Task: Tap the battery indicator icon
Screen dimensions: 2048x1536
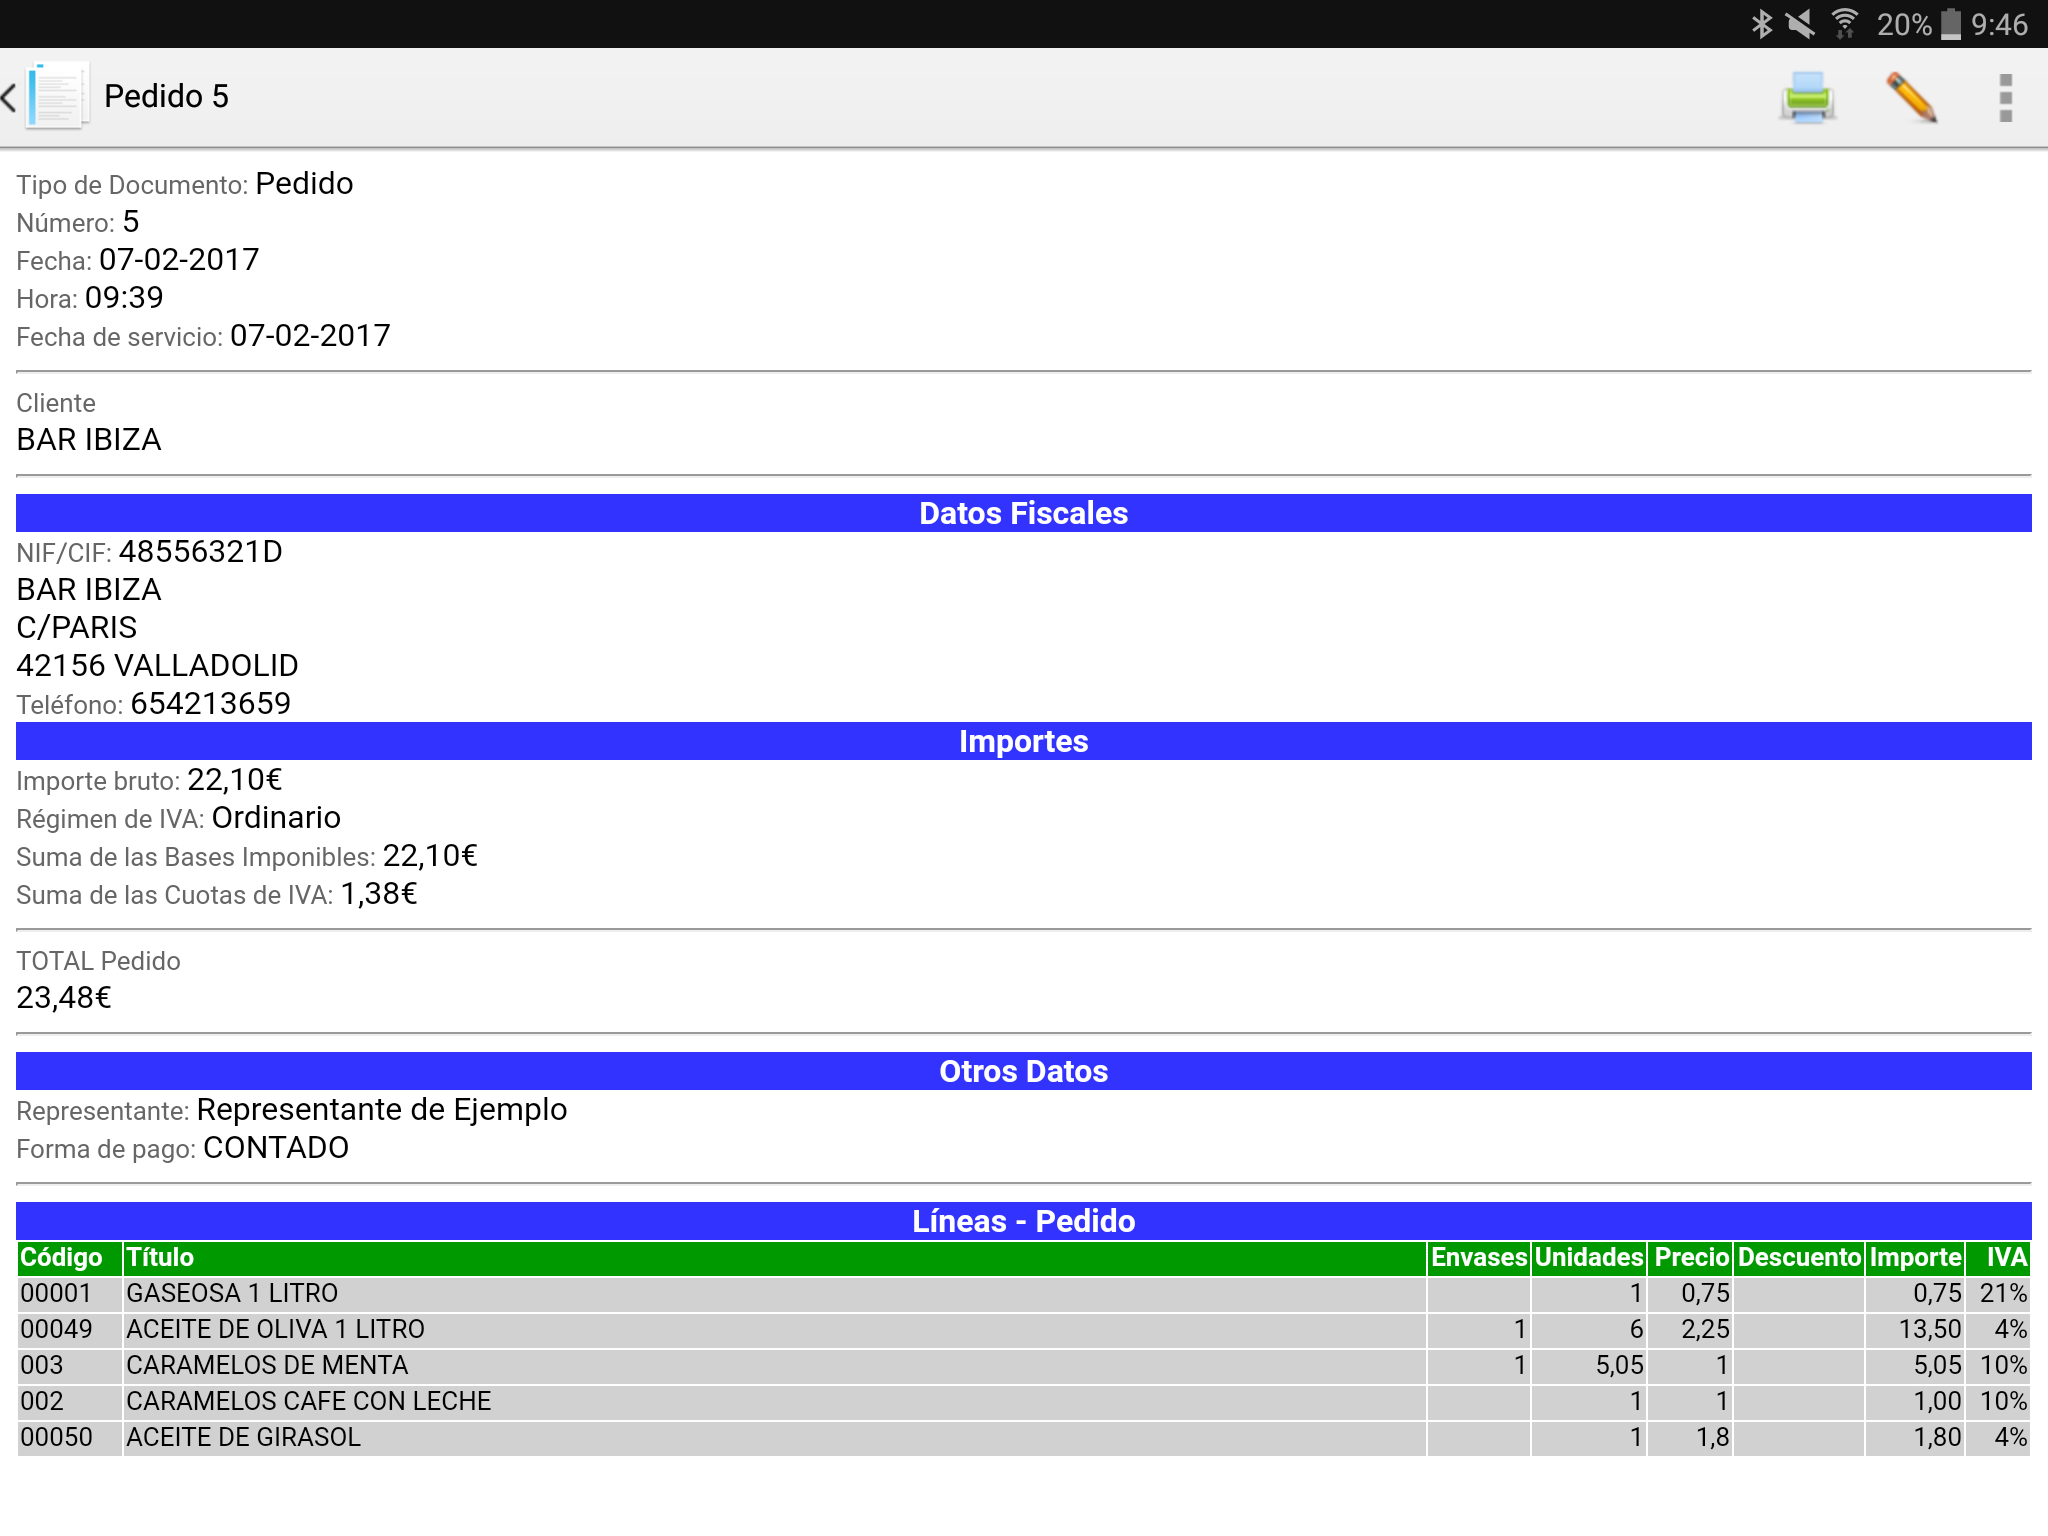Action: pos(1950,24)
